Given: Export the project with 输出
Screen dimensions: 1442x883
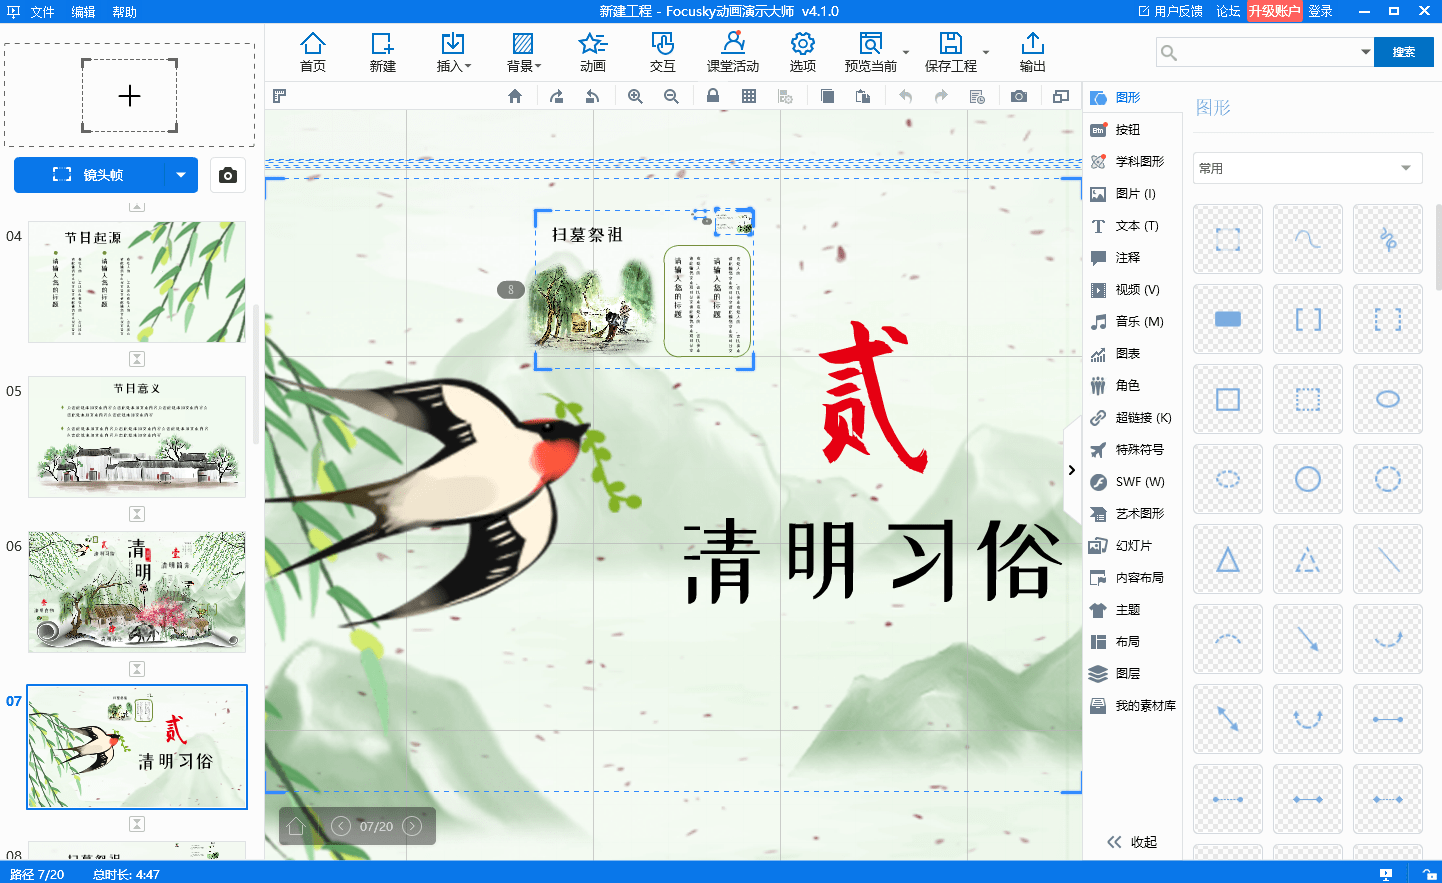Looking at the screenshot, I should click(x=1033, y=52).
